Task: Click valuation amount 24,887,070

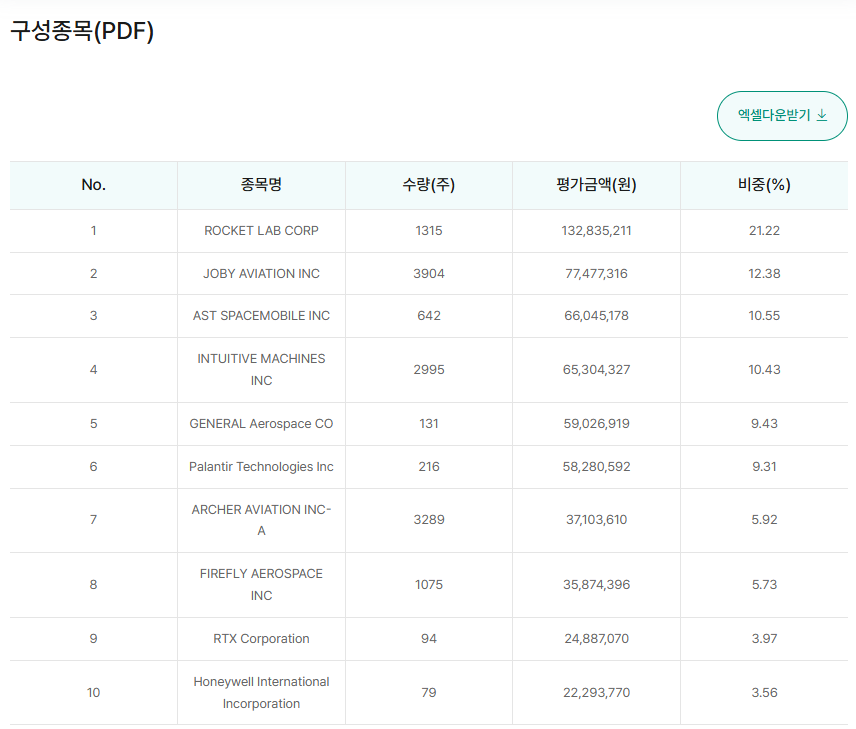Action: tap(596, 639)
